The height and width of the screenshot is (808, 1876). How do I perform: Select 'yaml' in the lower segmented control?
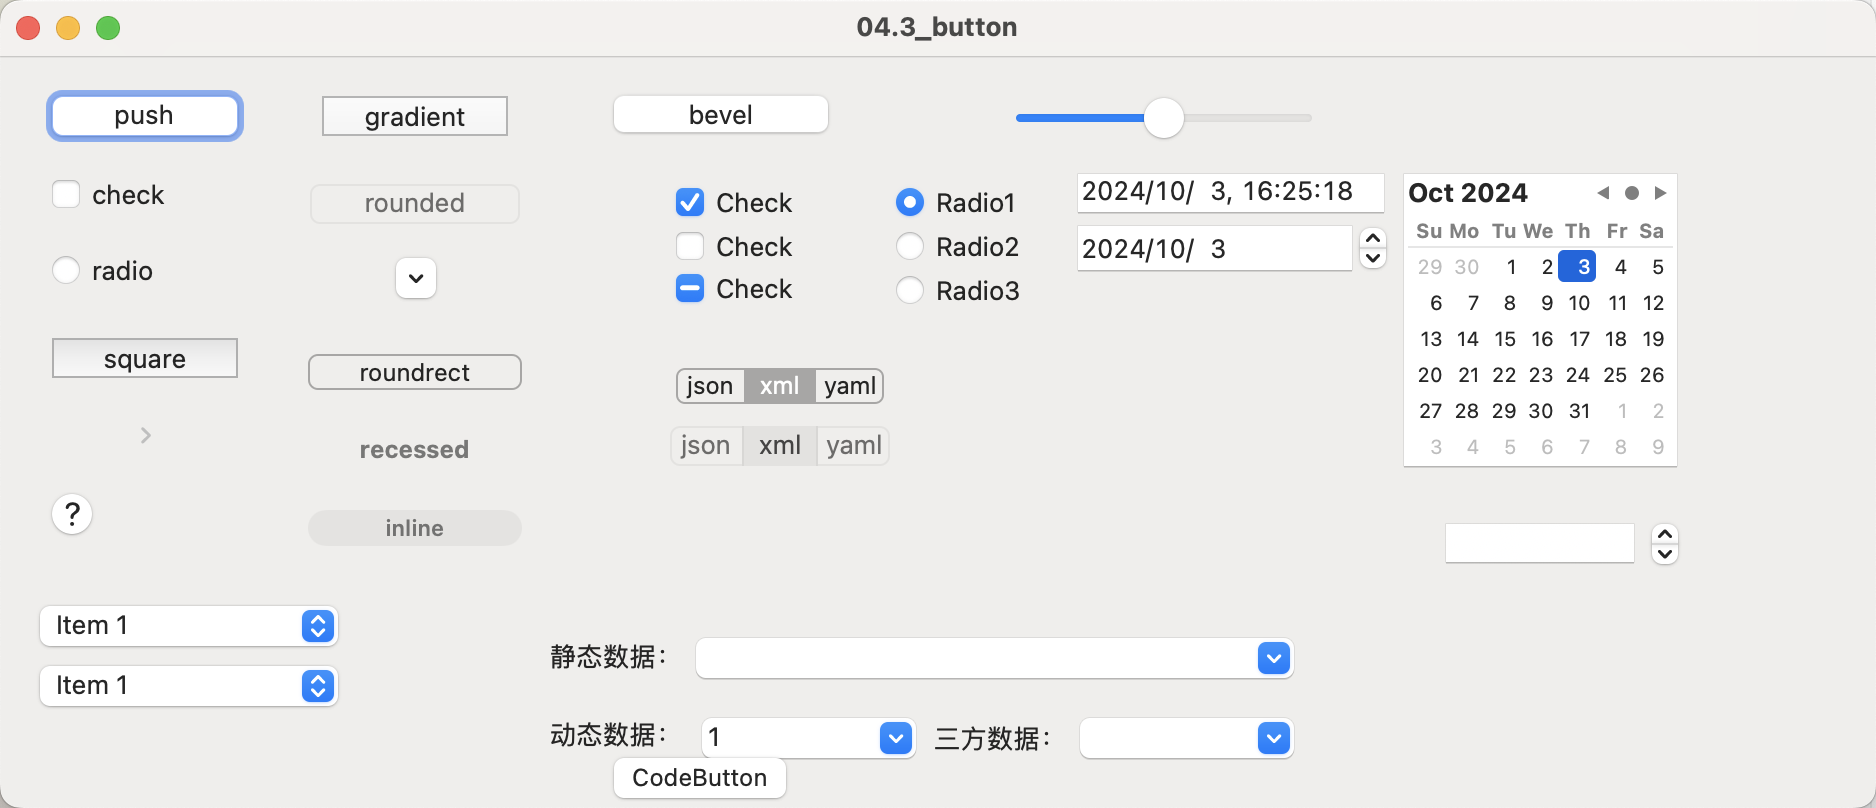[x=854, y=445]
